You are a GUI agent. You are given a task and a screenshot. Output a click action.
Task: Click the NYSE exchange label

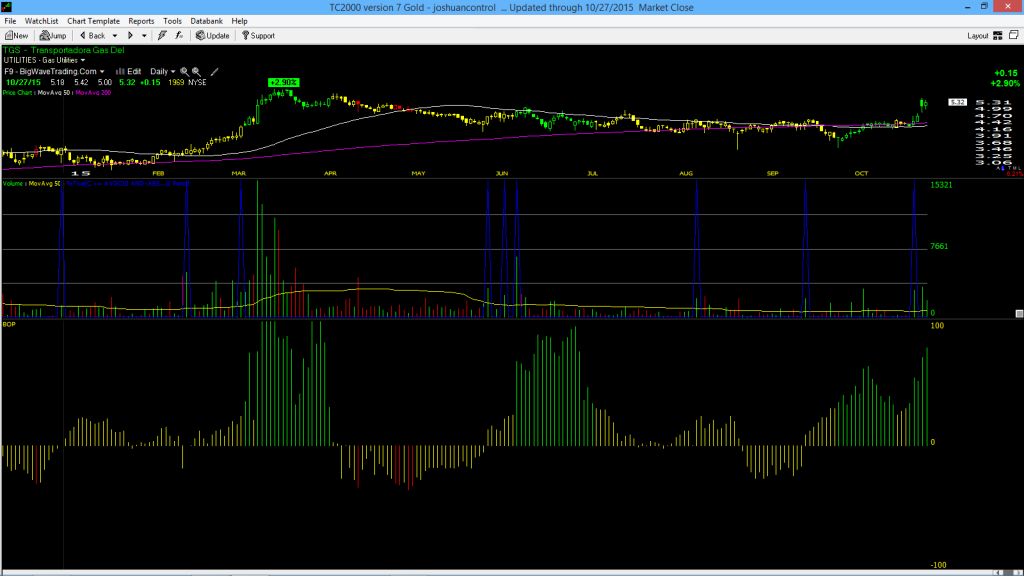[197, 82]
